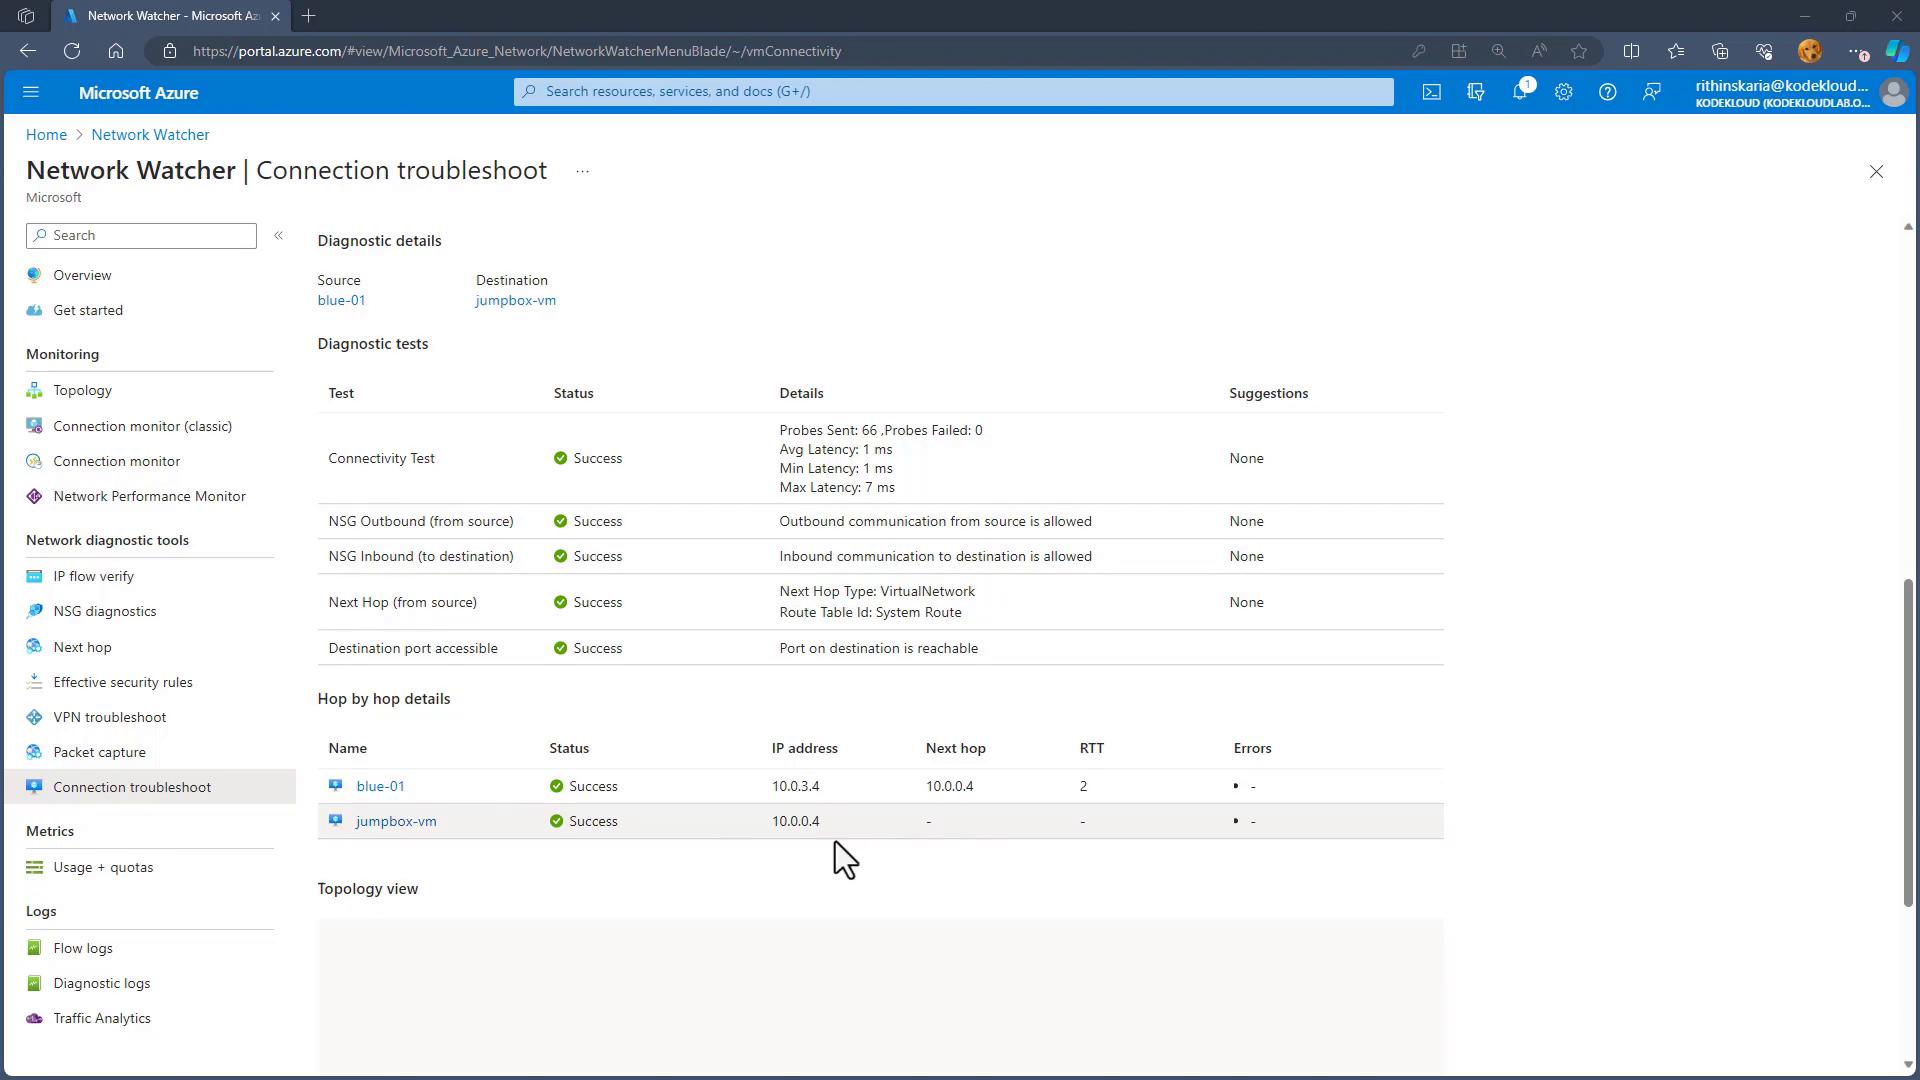
Task: Click Home breadcrumb link
Action: pos(46,134)
